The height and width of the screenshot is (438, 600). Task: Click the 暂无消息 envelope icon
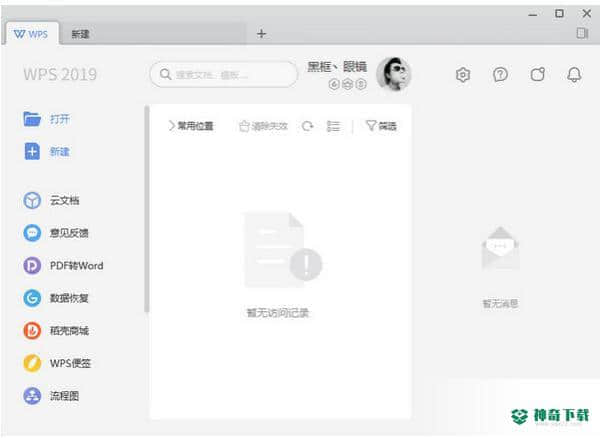(x=500, y=248)
